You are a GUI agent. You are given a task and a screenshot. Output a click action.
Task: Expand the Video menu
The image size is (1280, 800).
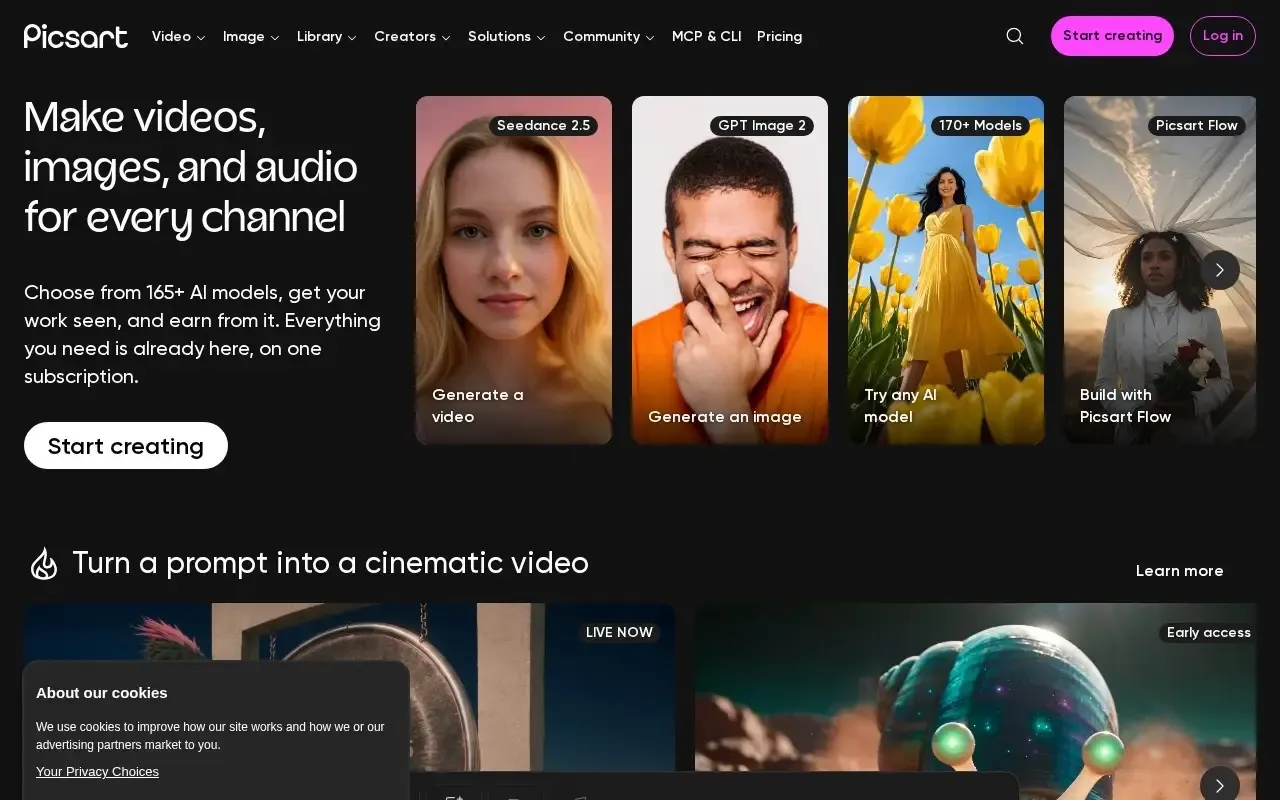pos(178,36)
